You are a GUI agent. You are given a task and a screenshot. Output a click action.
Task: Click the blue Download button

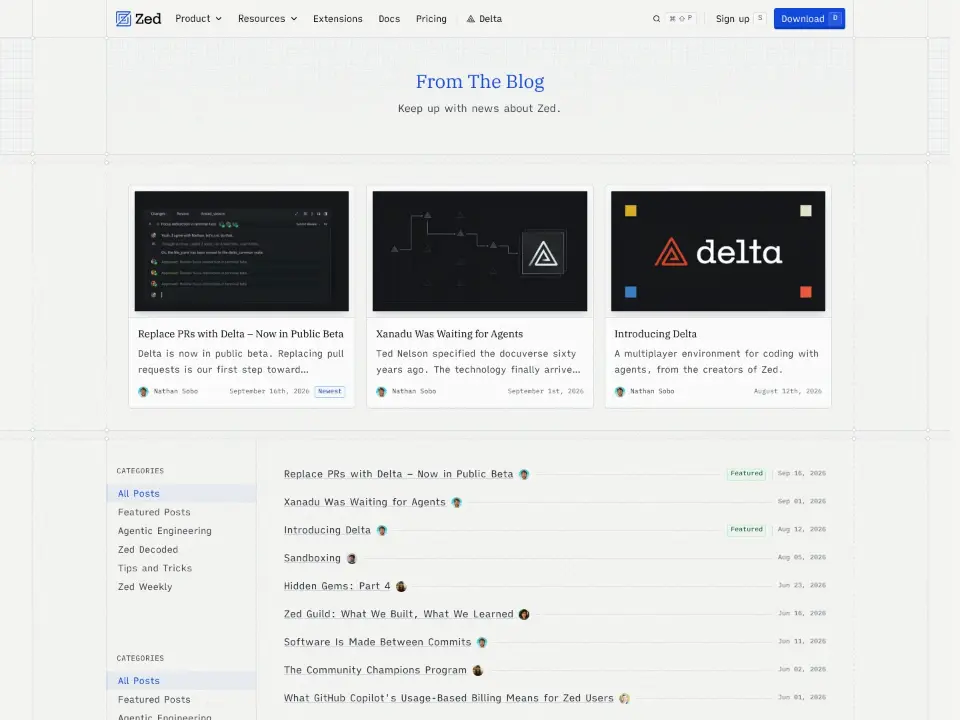pos(809,19)
